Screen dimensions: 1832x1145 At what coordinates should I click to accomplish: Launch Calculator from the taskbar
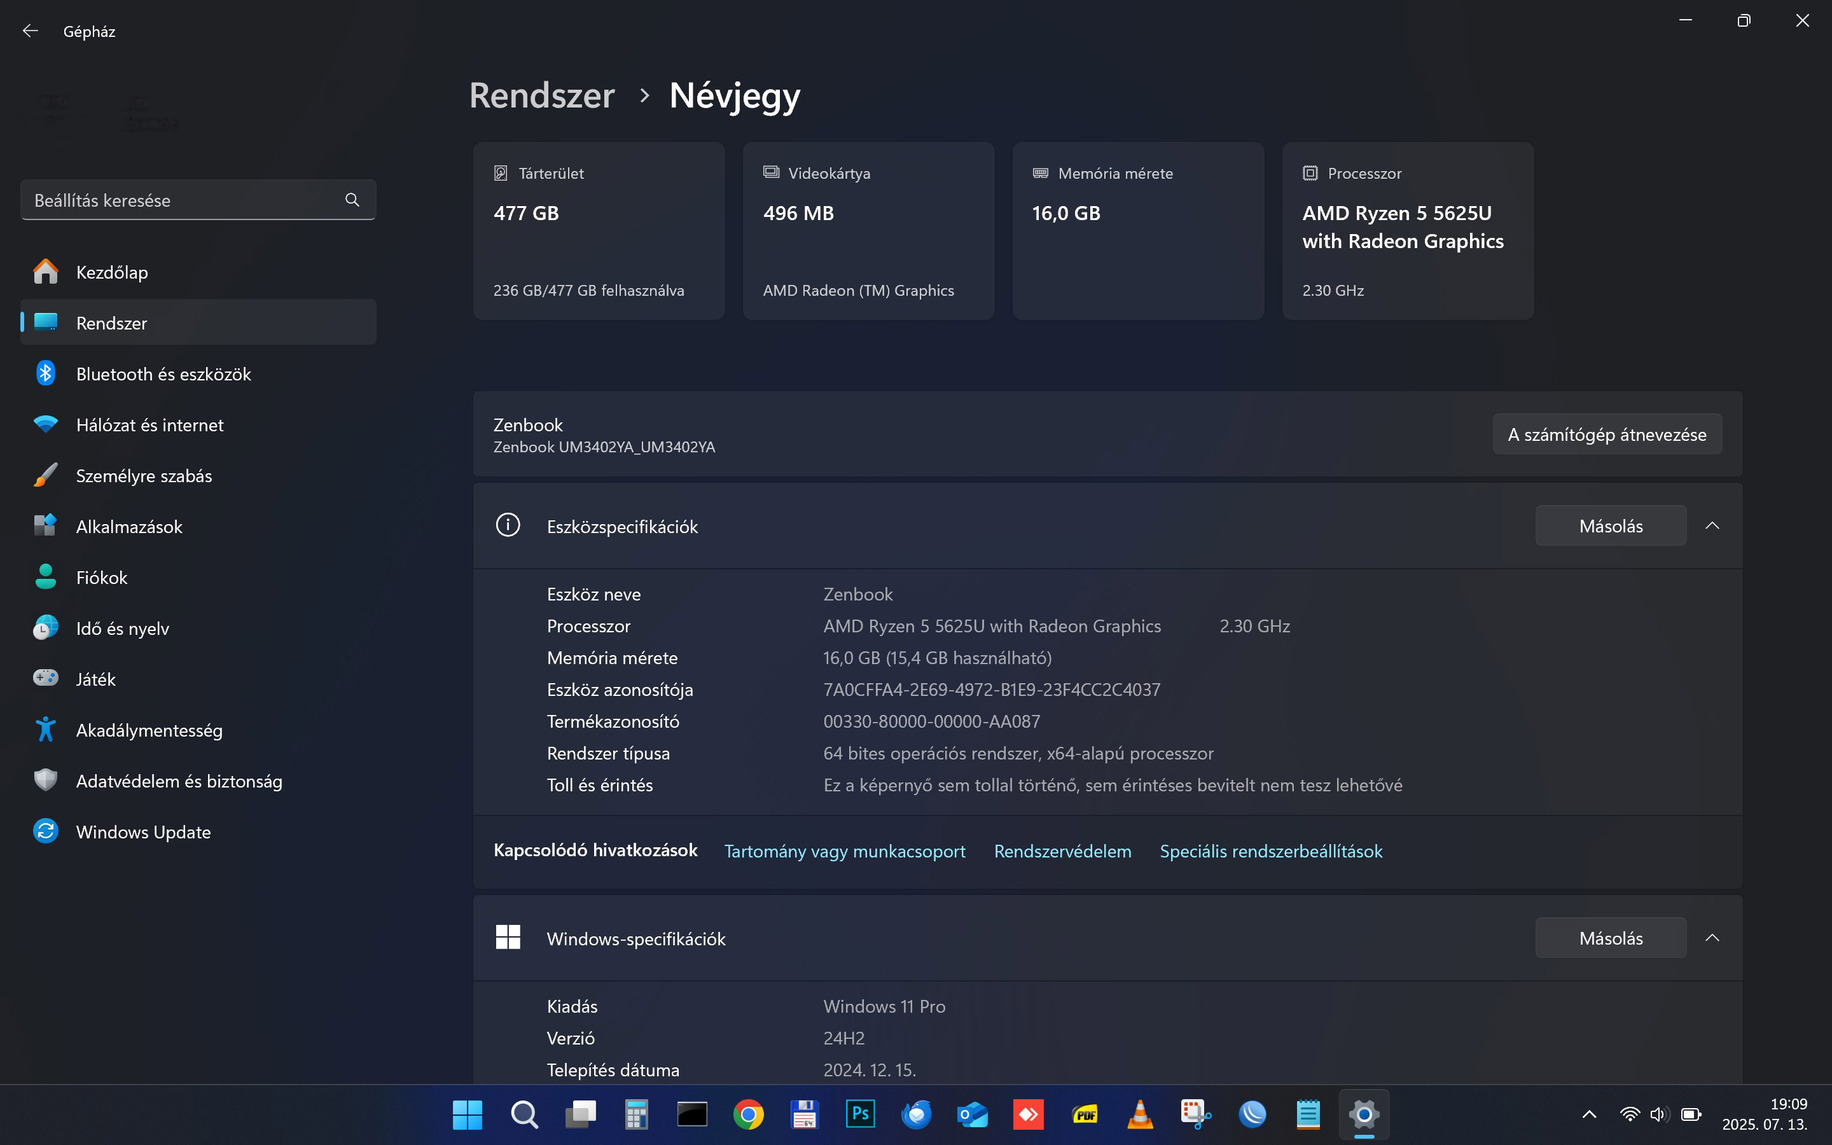(636, 1114)
